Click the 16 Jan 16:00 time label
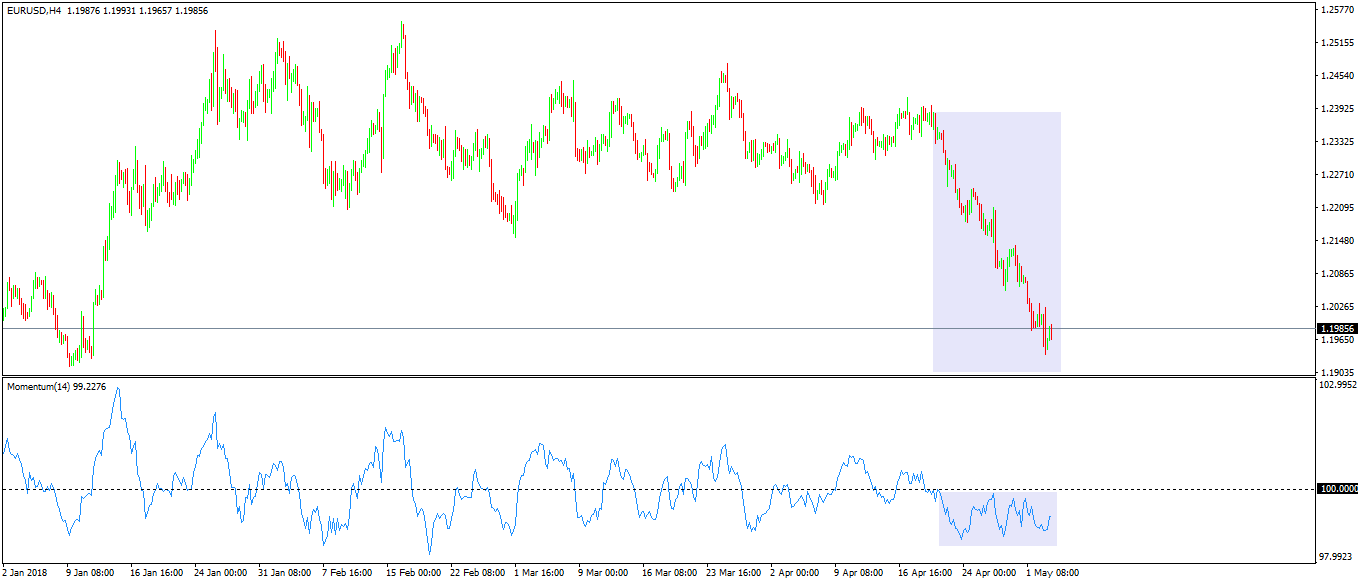This screenshot has height=584, width=1358. (x=156, y=574)
